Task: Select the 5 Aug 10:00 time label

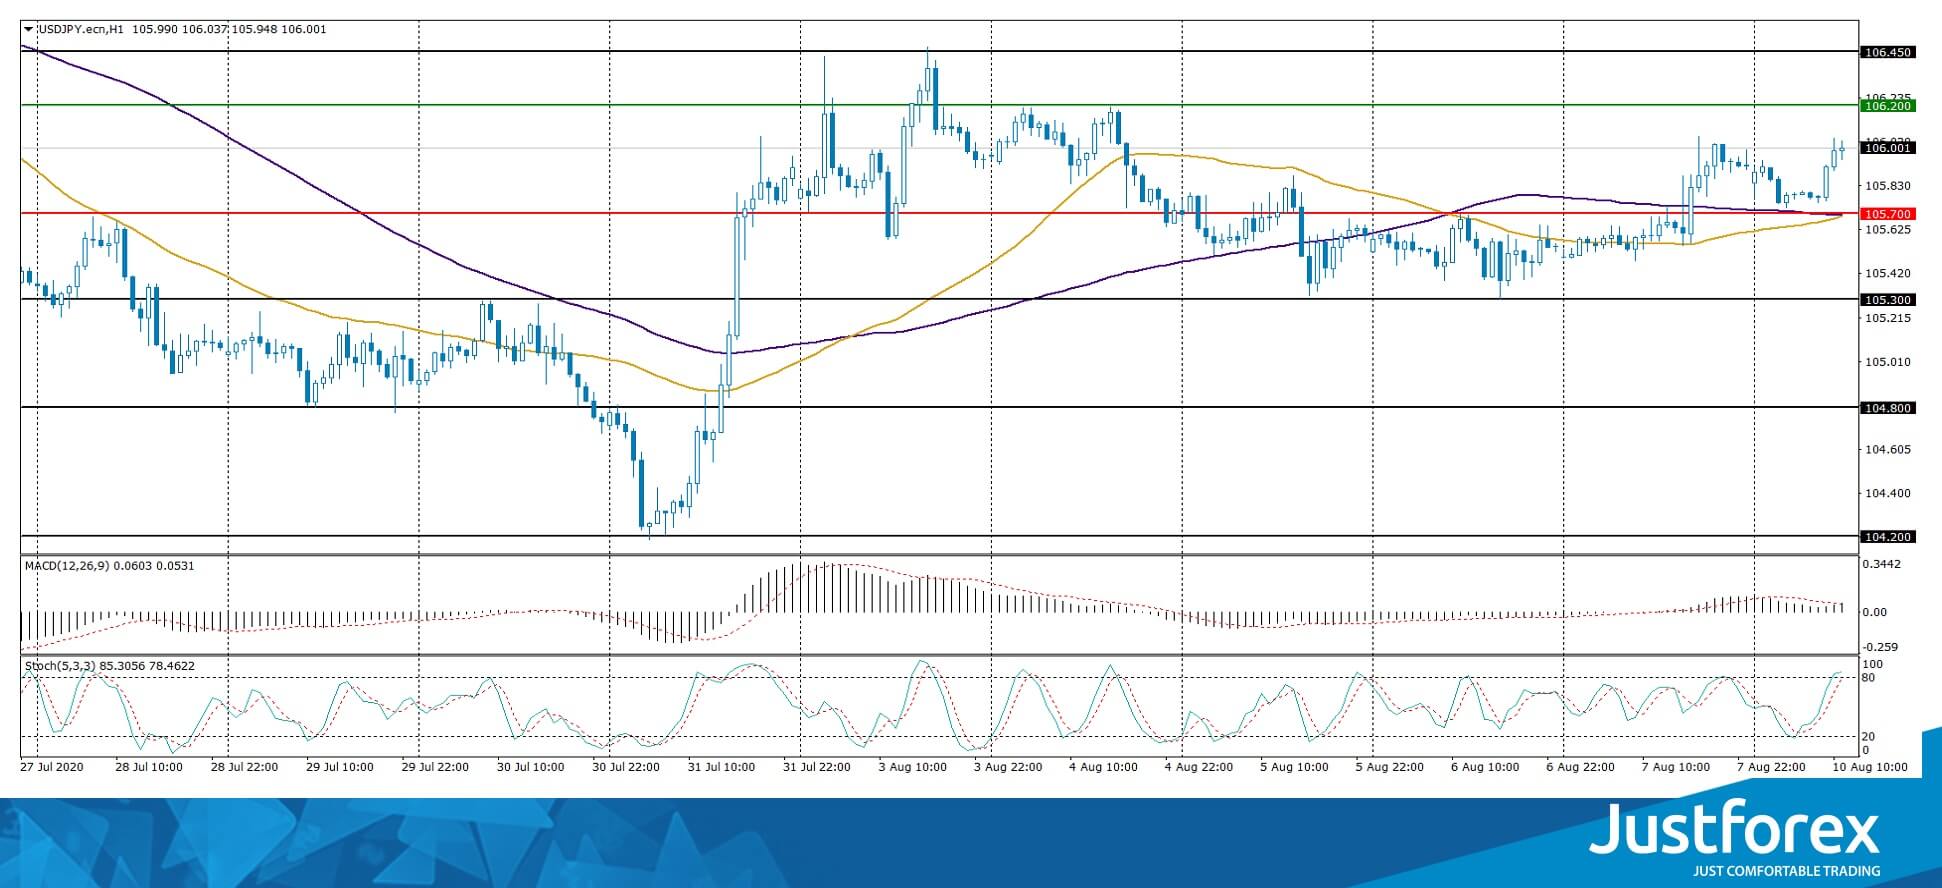Action: pos(1295,768)
